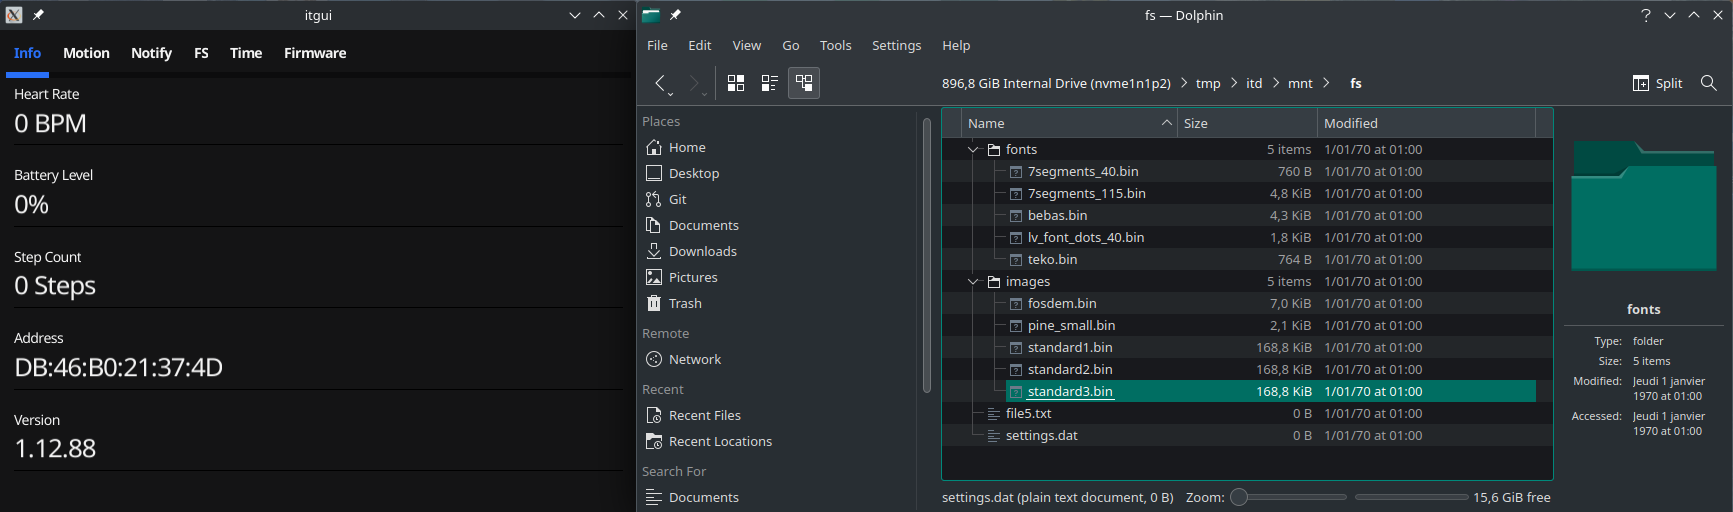Open the search magnifier in Dolphin
1733x512 pixels.
click(1709, 83)
